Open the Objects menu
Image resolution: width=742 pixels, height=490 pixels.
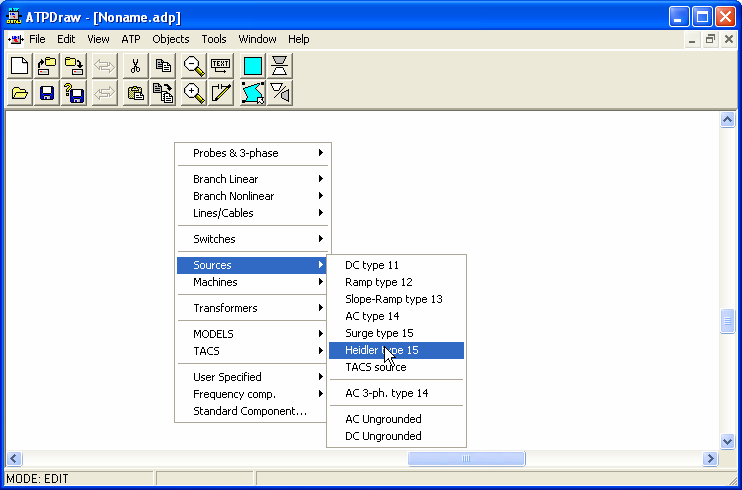click(x=171, y=39)
